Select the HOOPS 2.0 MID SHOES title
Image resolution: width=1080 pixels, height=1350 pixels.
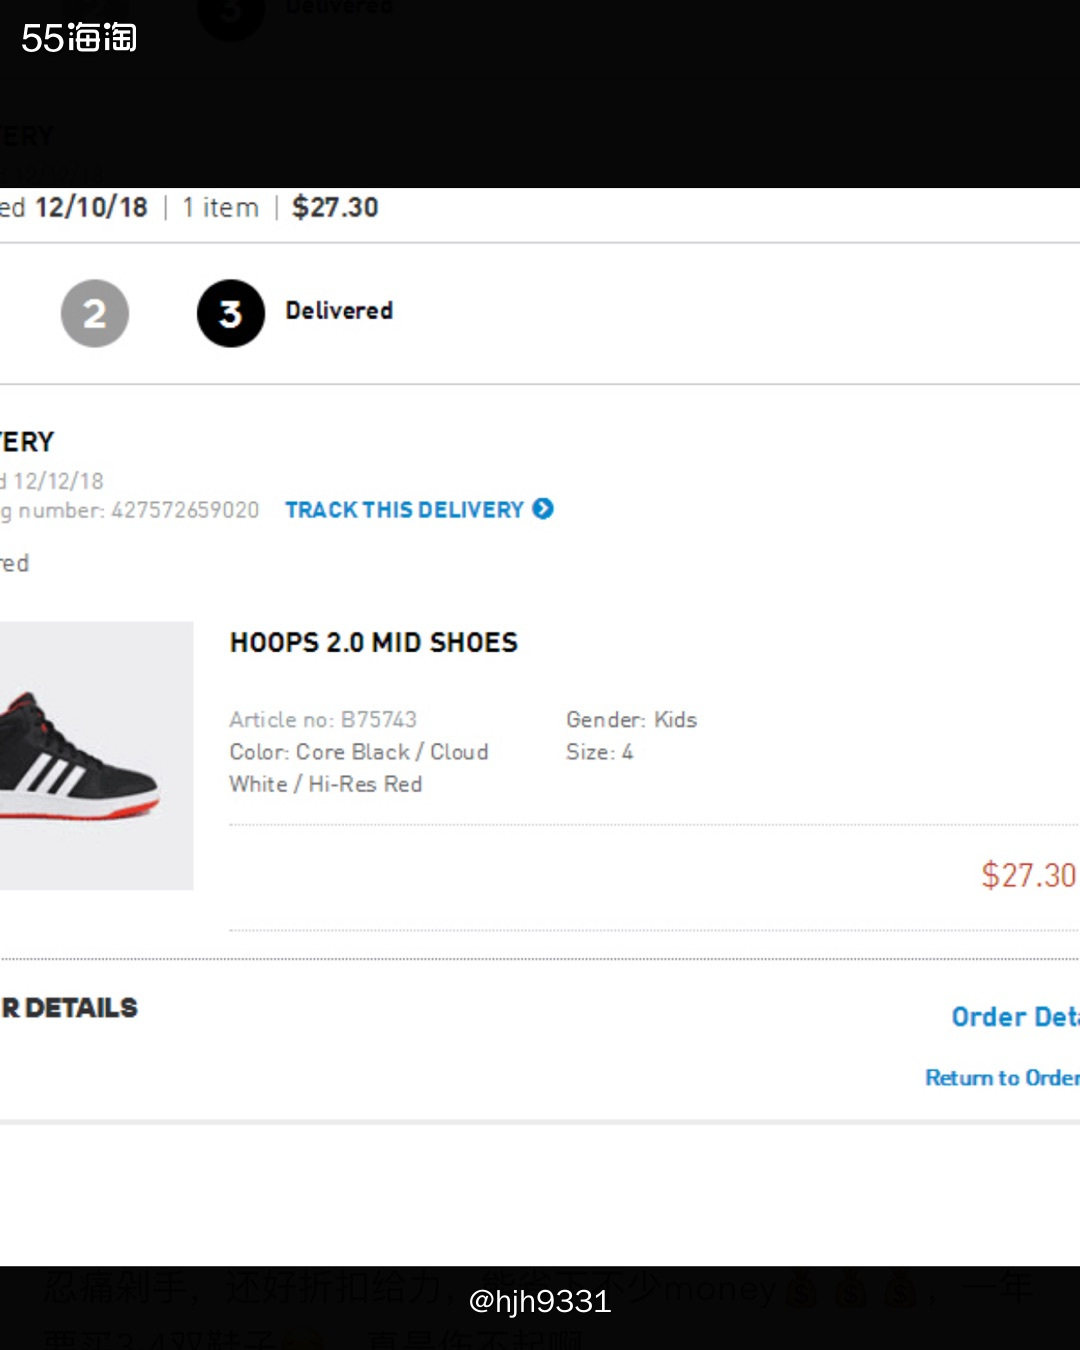(x=374, y=643)
